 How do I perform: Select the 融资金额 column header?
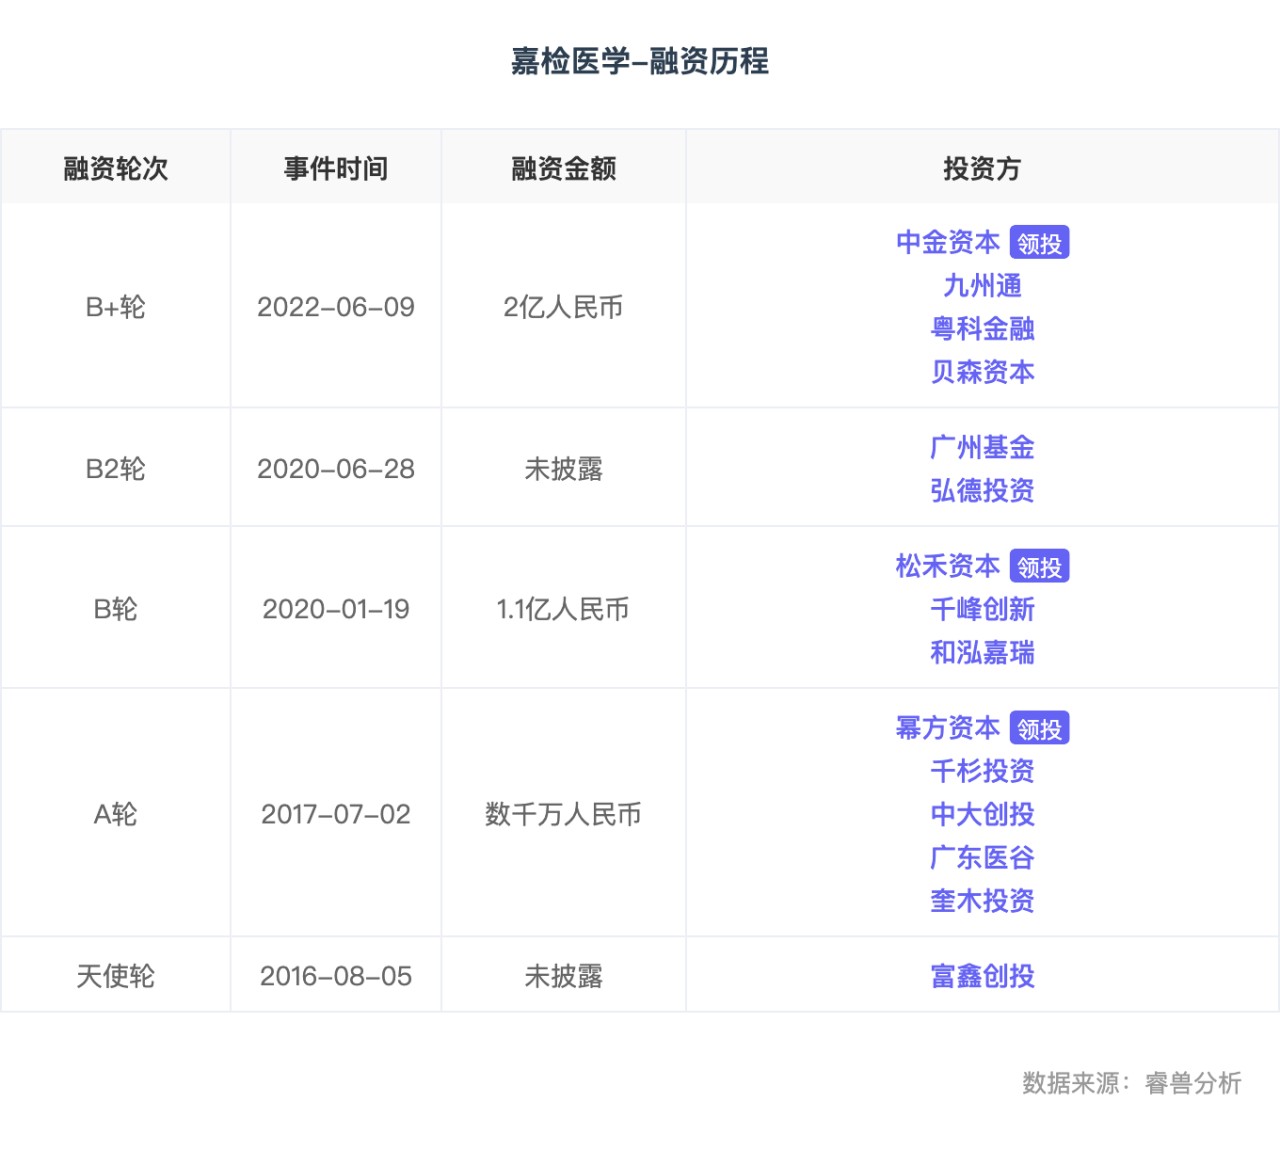[564, 168]
